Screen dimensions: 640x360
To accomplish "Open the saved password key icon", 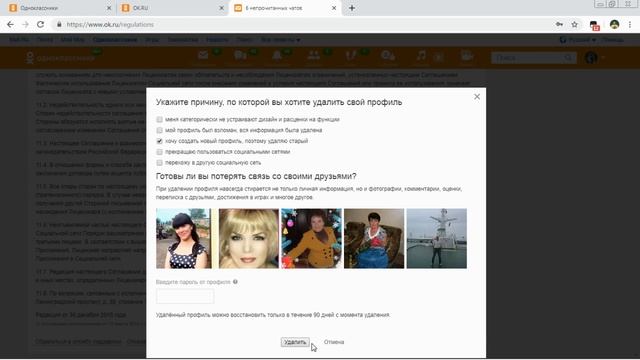I will tap(559, 24).
